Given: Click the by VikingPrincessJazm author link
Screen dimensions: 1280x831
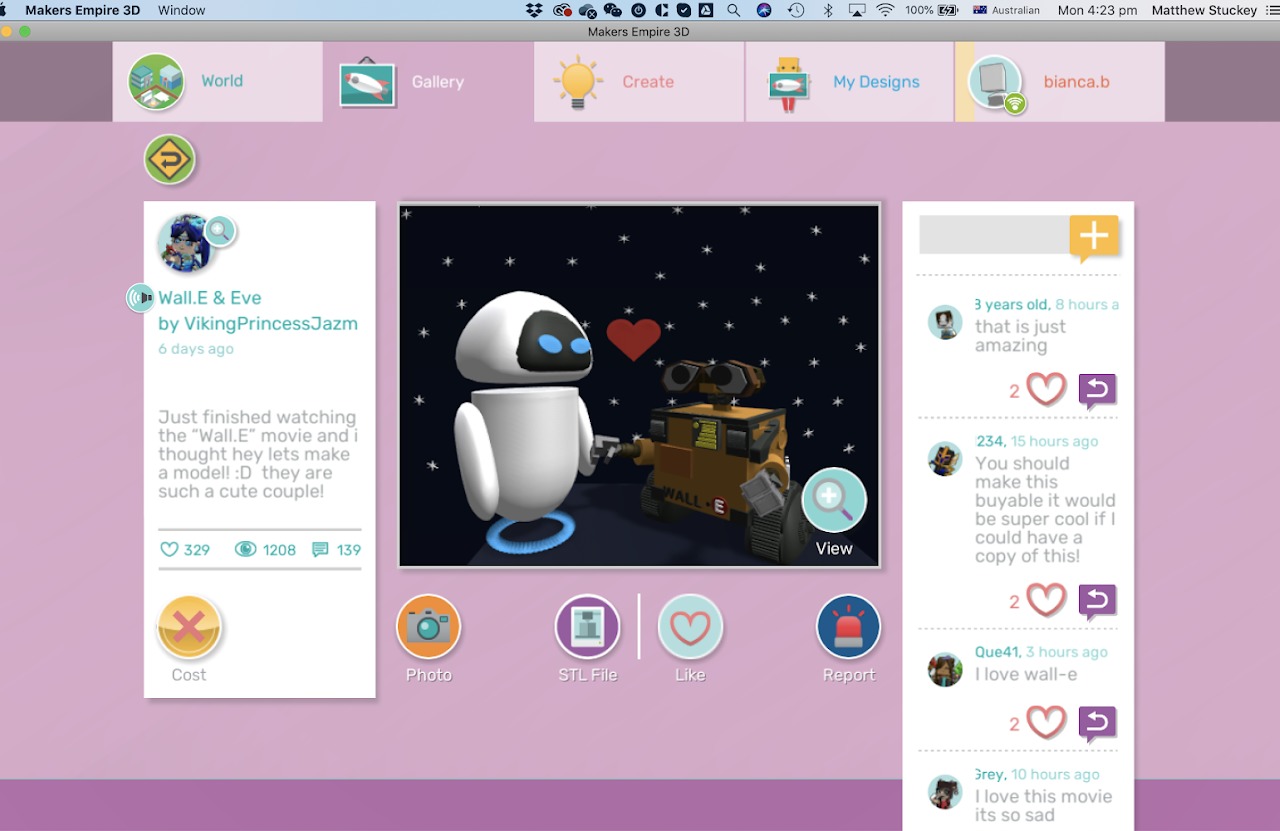Looking at the screenshot, I should click(x=258, y=324).
